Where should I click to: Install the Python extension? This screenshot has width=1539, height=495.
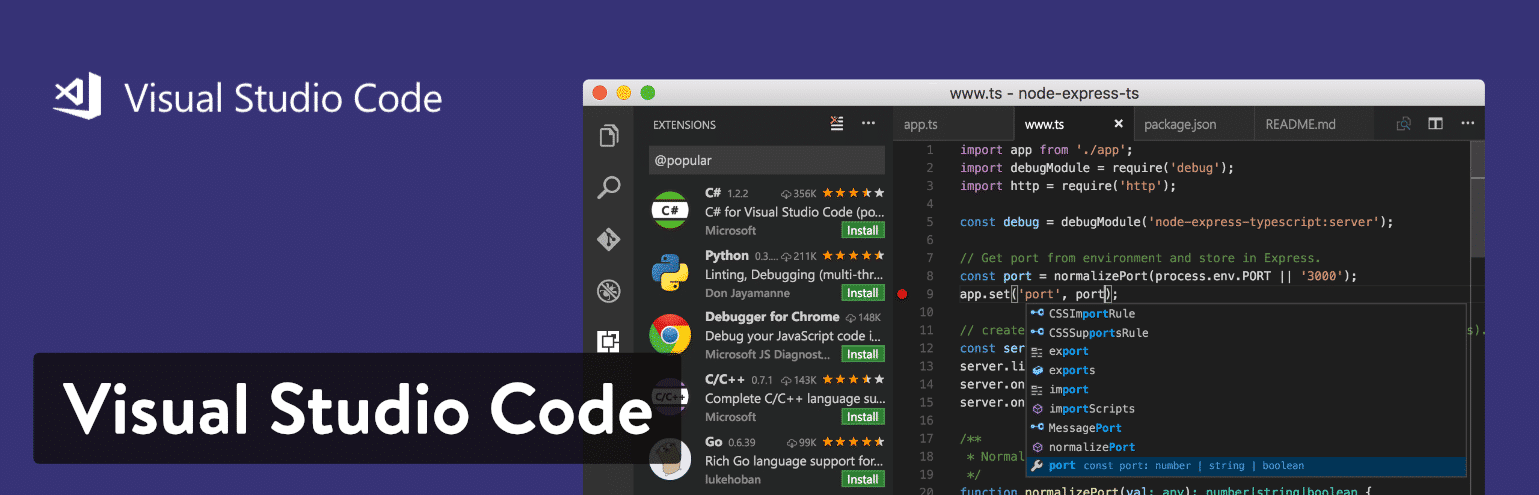pos(862,293)
